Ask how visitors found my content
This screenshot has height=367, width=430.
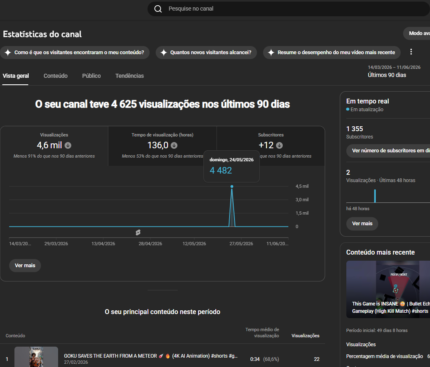75,52
